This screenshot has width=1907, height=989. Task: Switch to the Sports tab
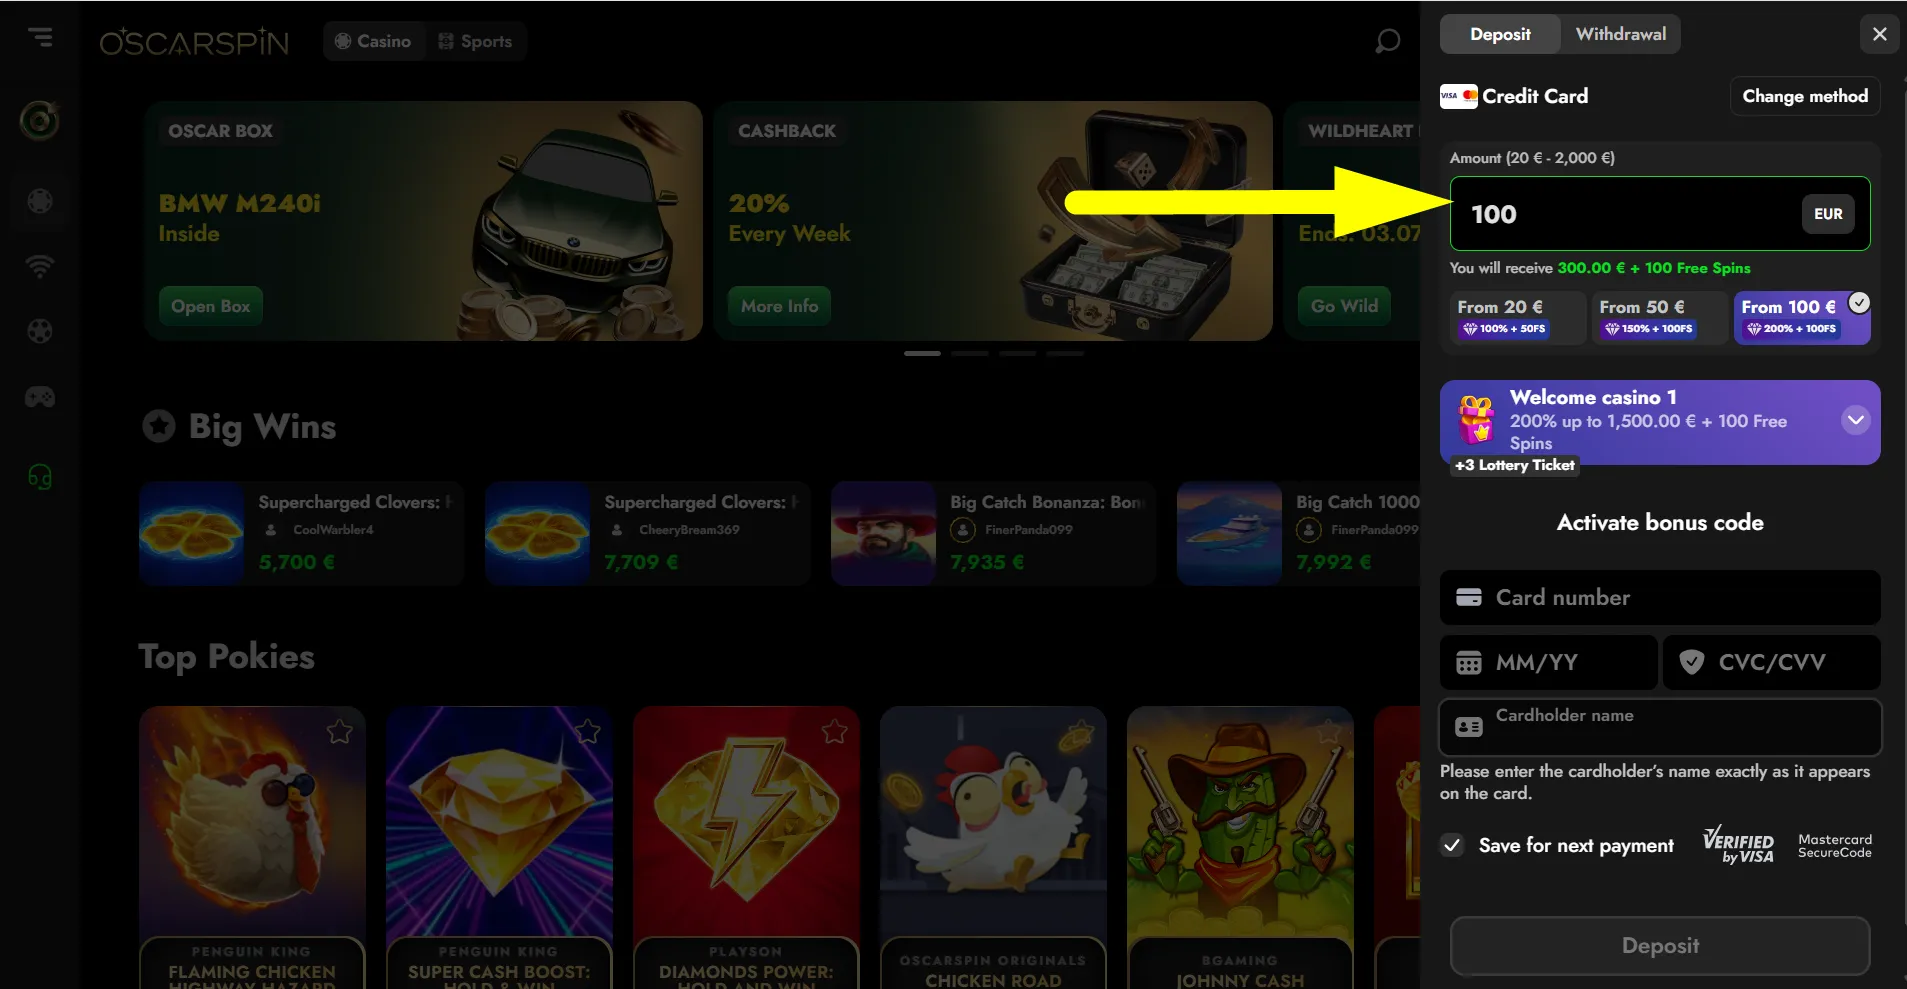pos(476,41)
